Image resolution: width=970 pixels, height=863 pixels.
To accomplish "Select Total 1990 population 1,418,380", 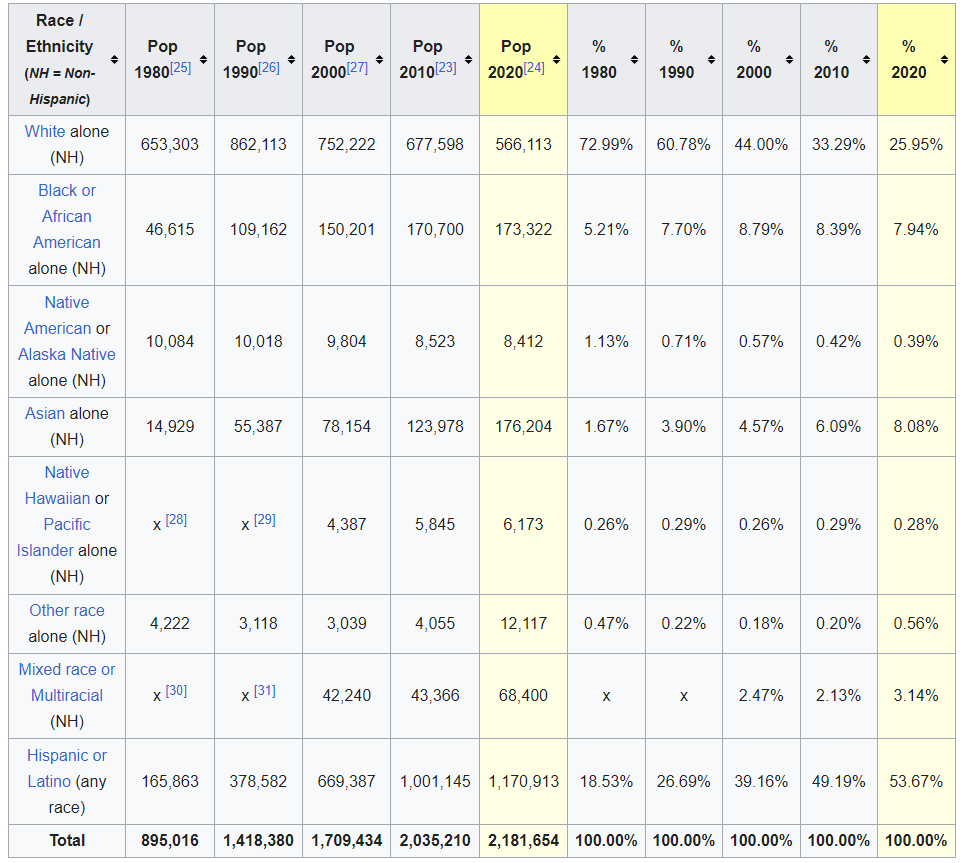I will [259, 841].
